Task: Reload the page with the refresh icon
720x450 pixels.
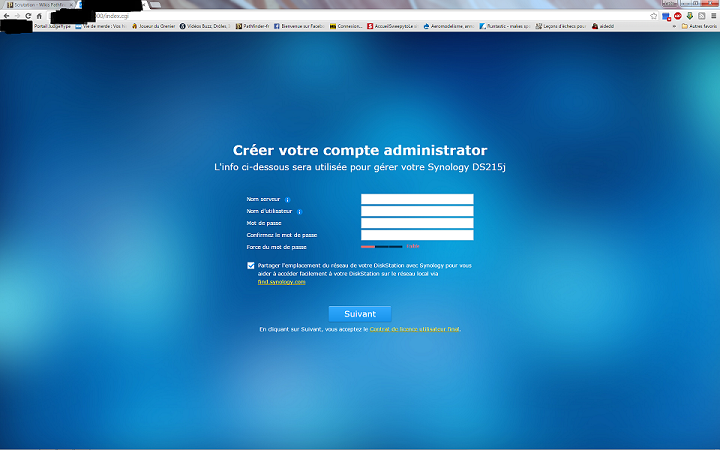Action: click(x=28, y=16)
